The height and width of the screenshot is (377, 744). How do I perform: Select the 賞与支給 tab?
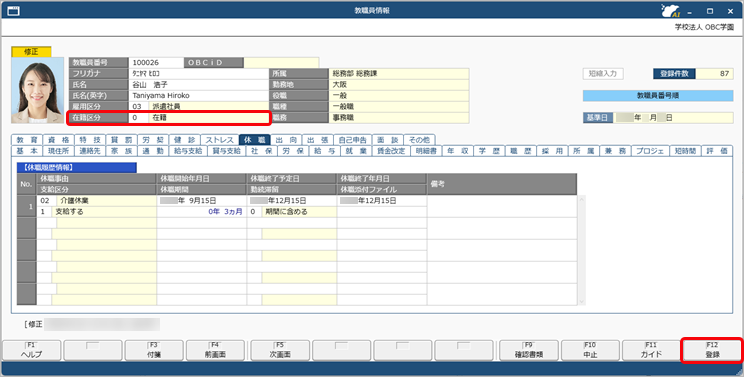click(x=226, y=151)
